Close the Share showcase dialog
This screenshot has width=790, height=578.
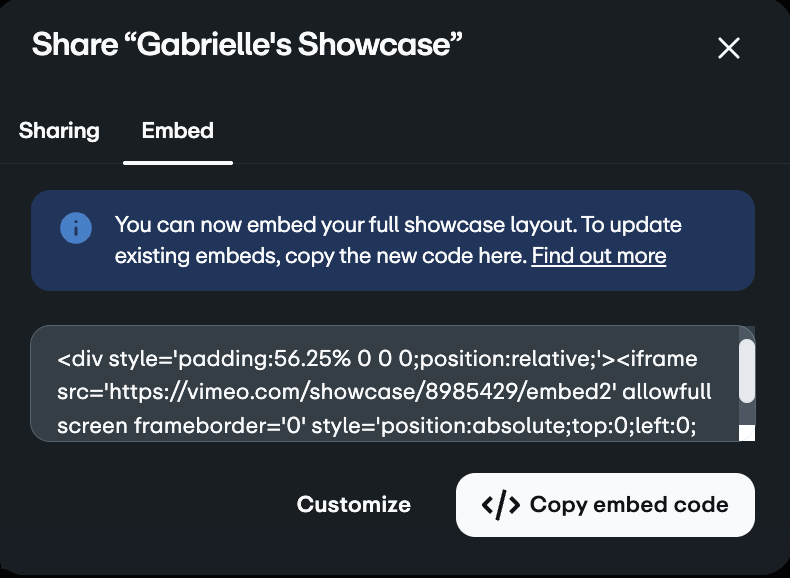(x=728, y=48)
